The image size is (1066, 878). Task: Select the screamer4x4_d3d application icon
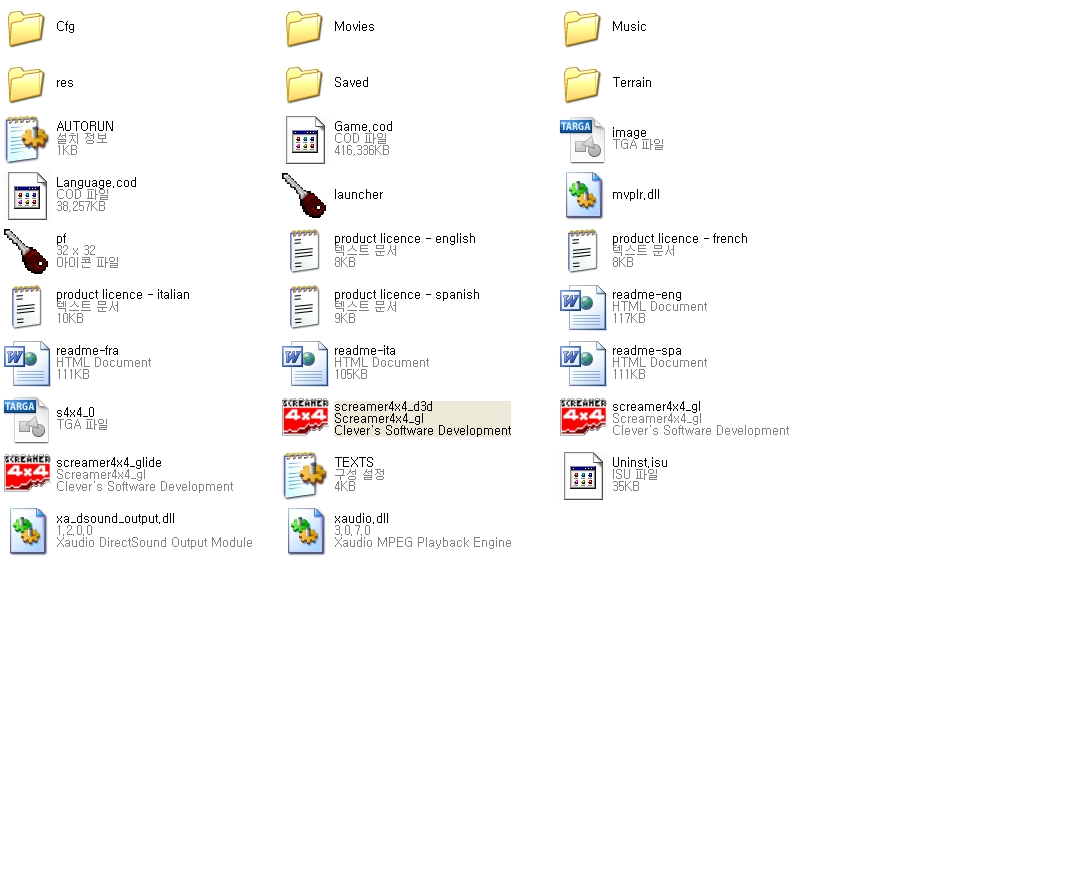tap(305, 419)
